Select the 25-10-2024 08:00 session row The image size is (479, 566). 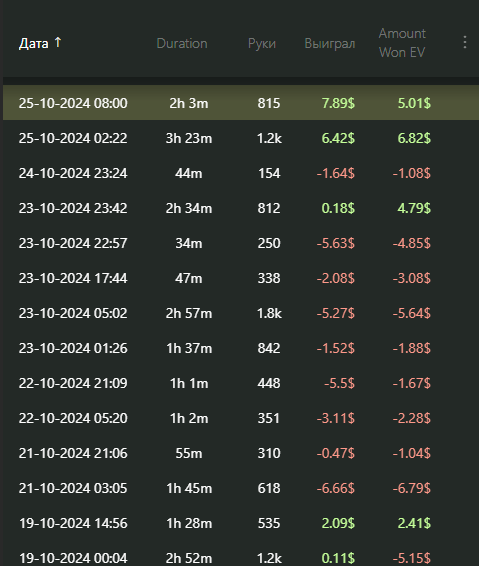pos(241,103)
